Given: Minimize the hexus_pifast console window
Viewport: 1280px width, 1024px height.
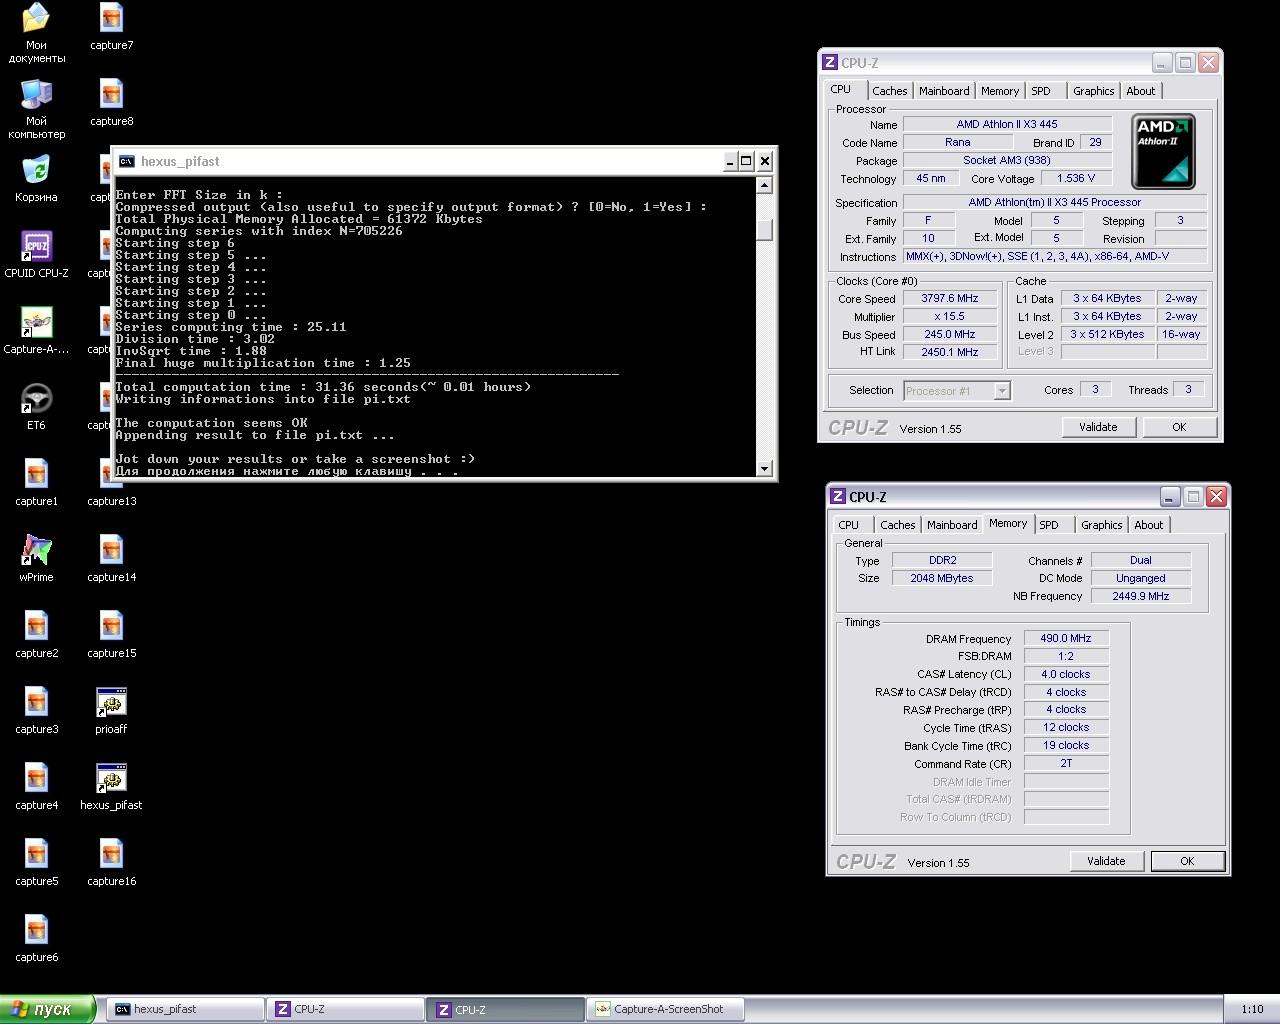Looking at the screenshot, I should [x=729, y=161].
